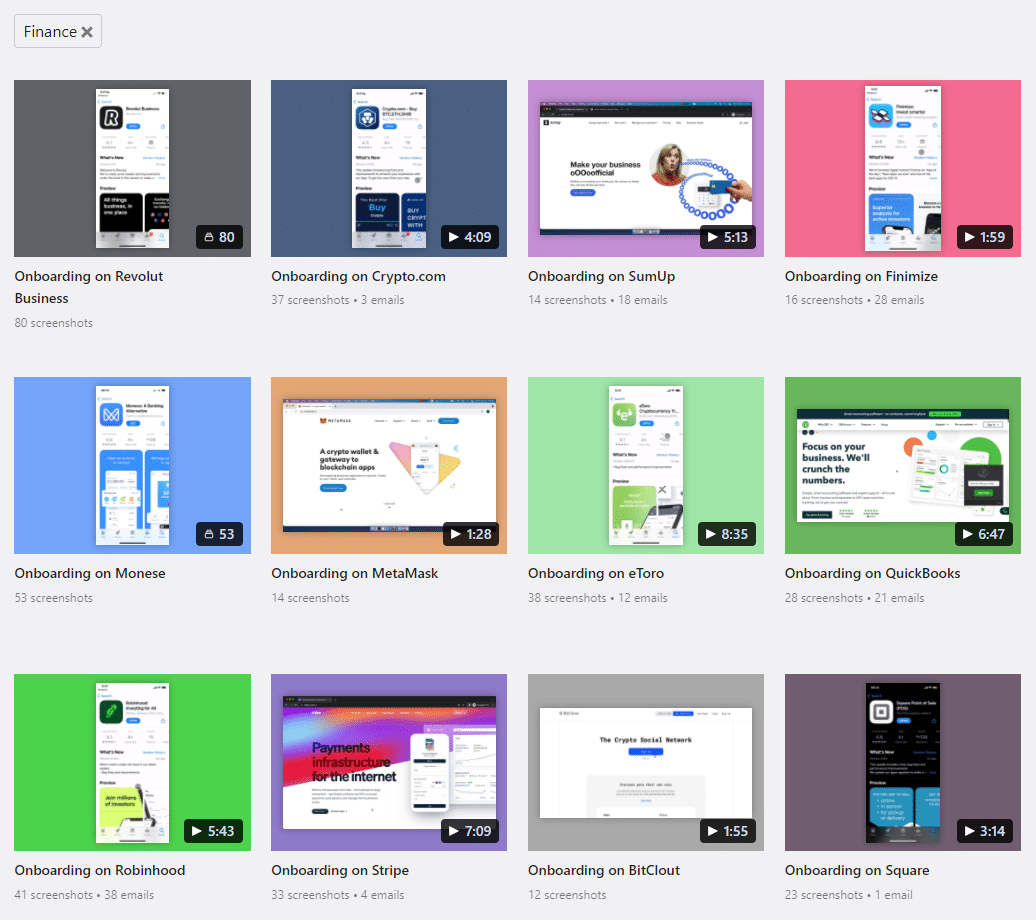Image resolution: width=1036 pixels, height=920 pixels.
Task: Open the Finimize onboarding thumbnail
Action: click(x=903, y=169)
